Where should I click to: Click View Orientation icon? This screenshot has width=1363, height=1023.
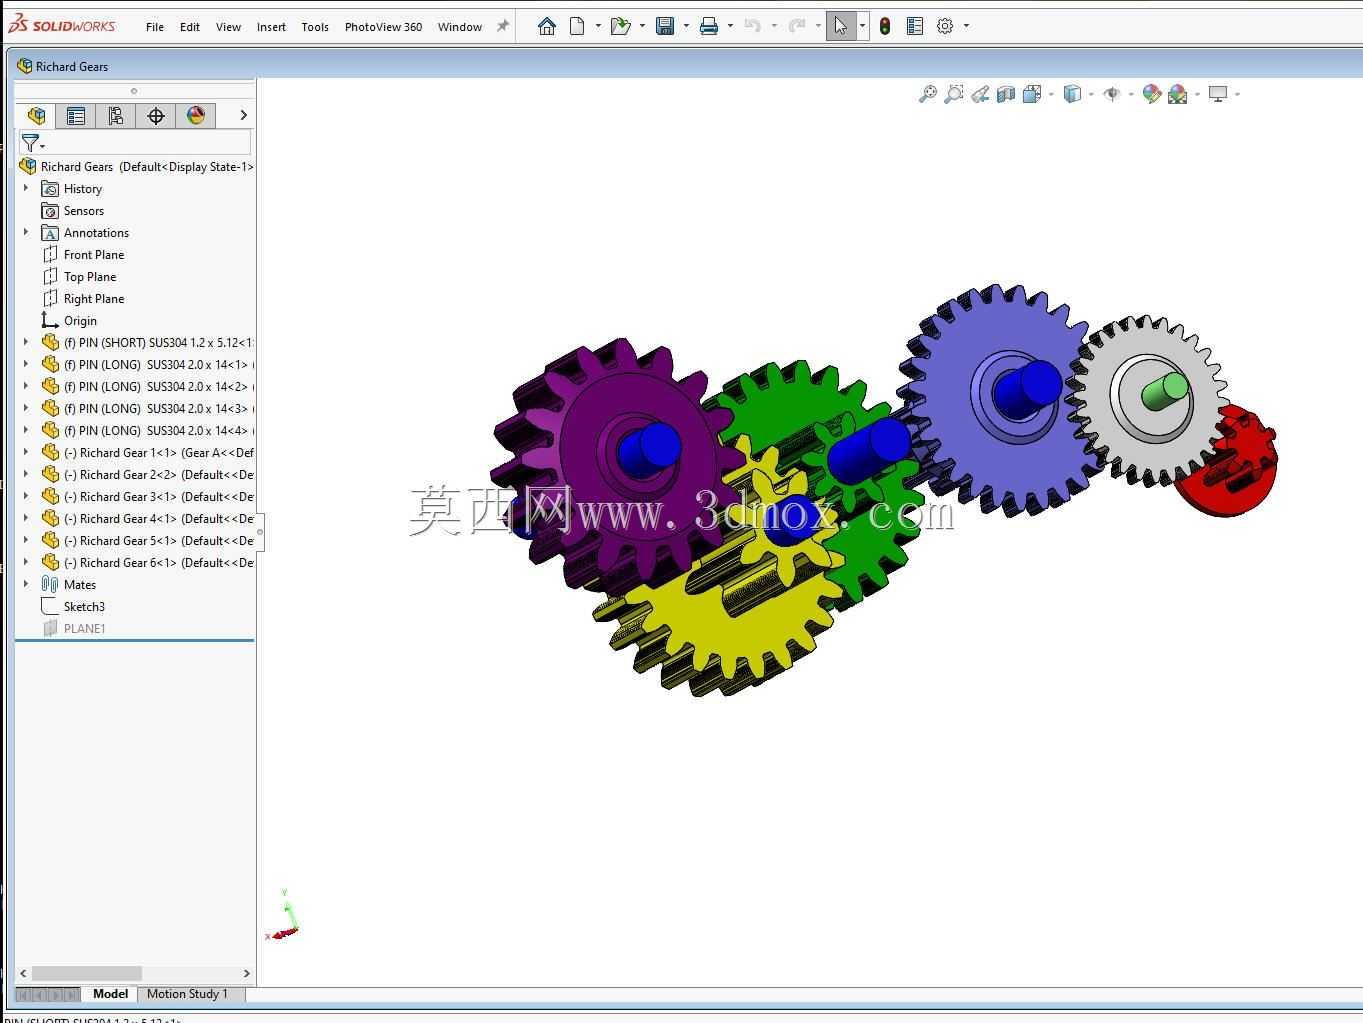tap(1032, 94)
